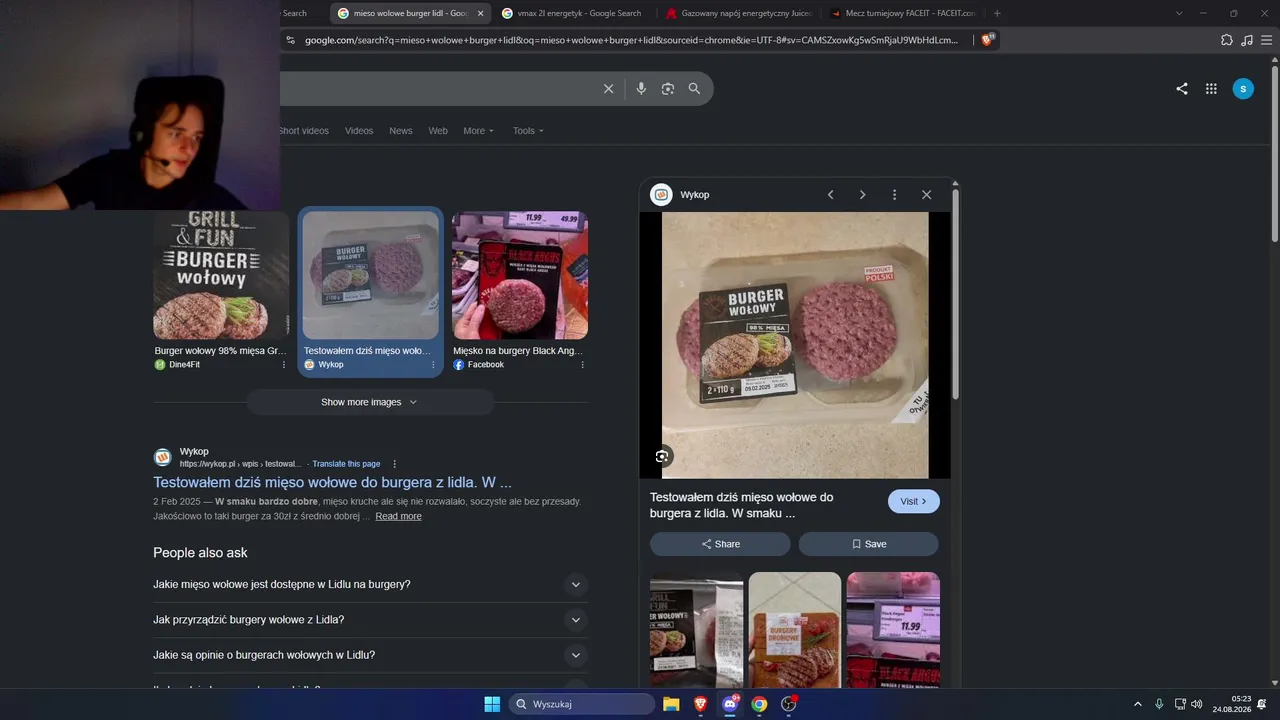Open three-dot menu beside Wykop search result
1280x720 pixels.
pos(395,464)
